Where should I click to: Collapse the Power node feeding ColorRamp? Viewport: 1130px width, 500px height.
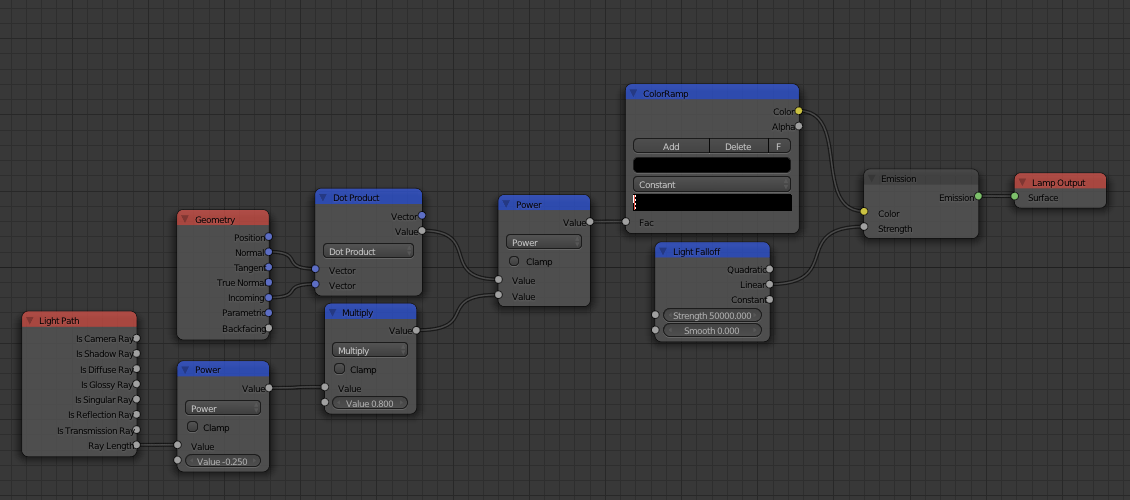tap(507, 204)
